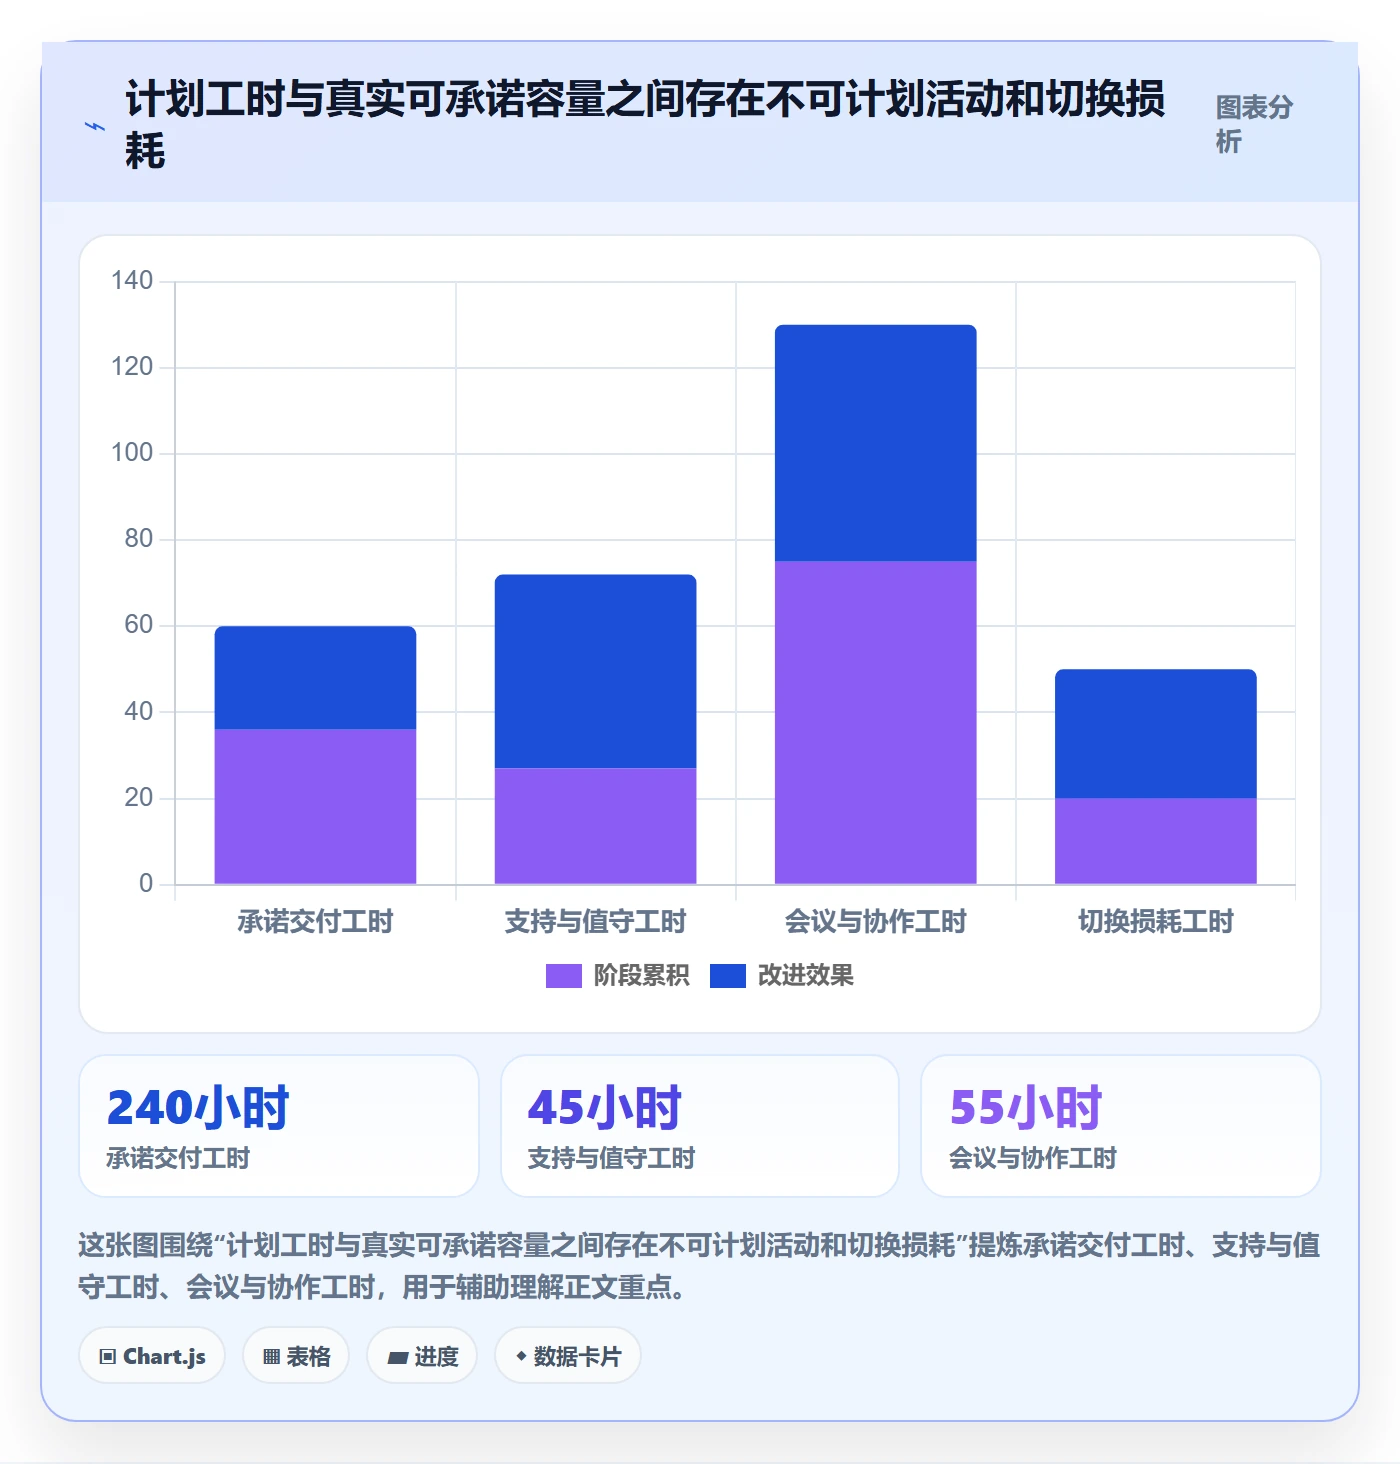Select the 表格 tag

(x=296, y=1356)
